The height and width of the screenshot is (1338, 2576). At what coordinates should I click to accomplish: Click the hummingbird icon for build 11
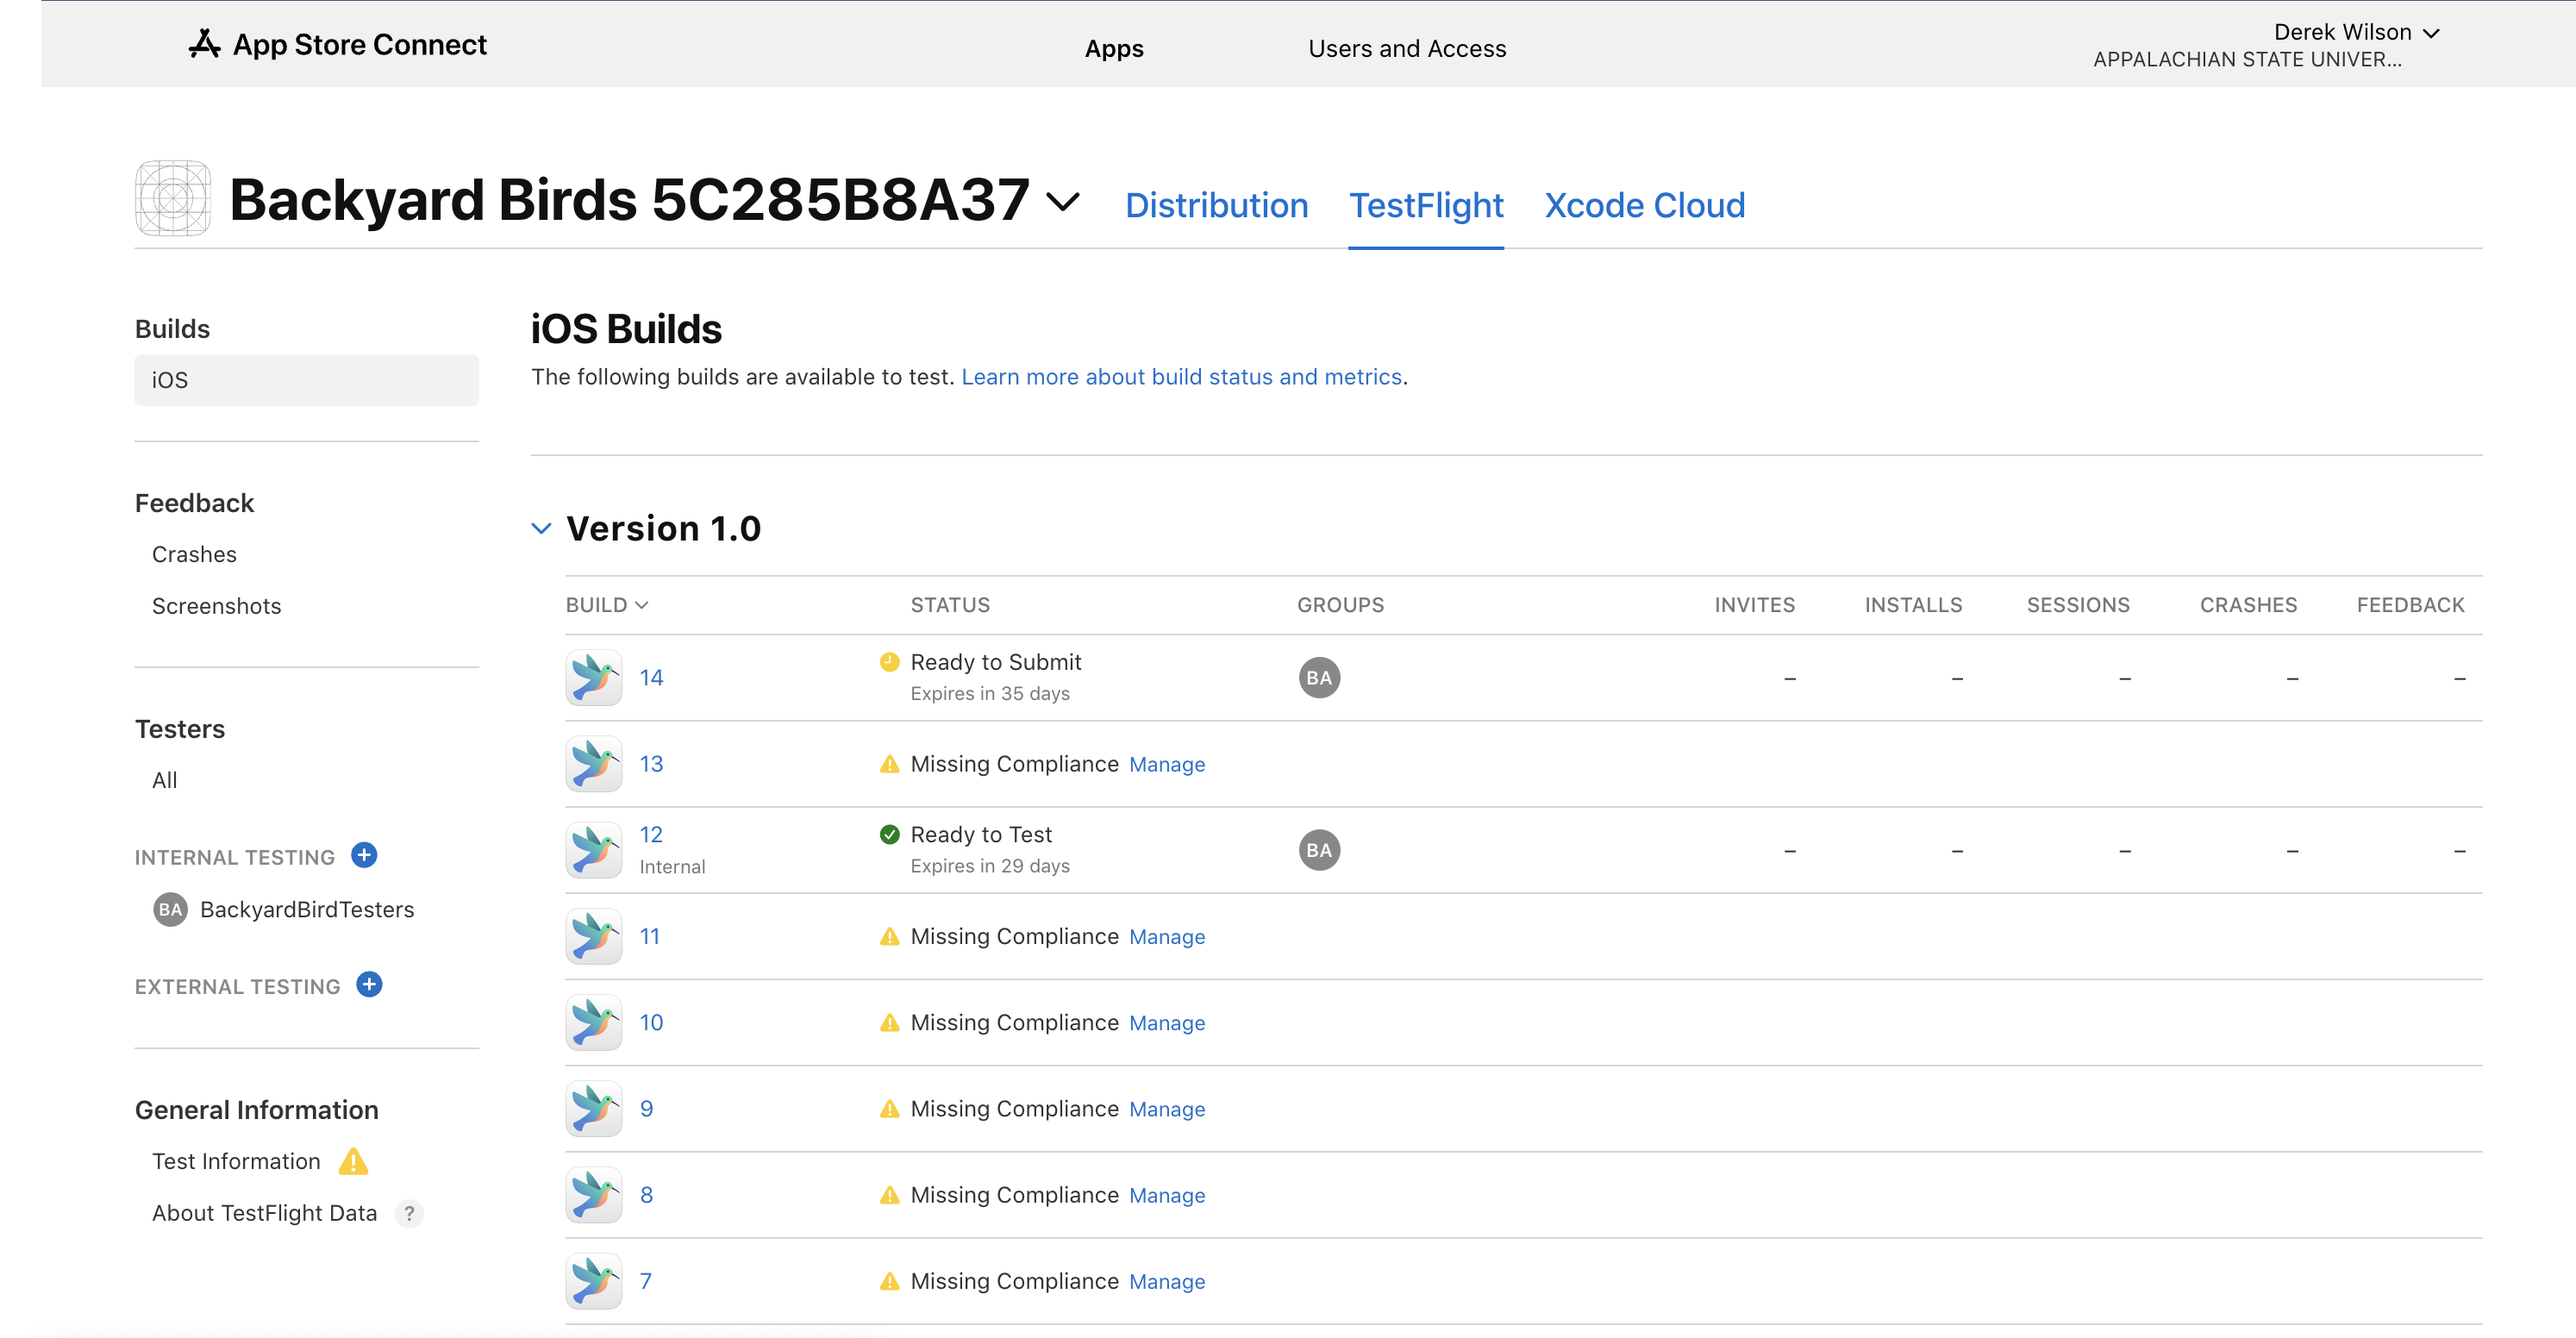593,936
